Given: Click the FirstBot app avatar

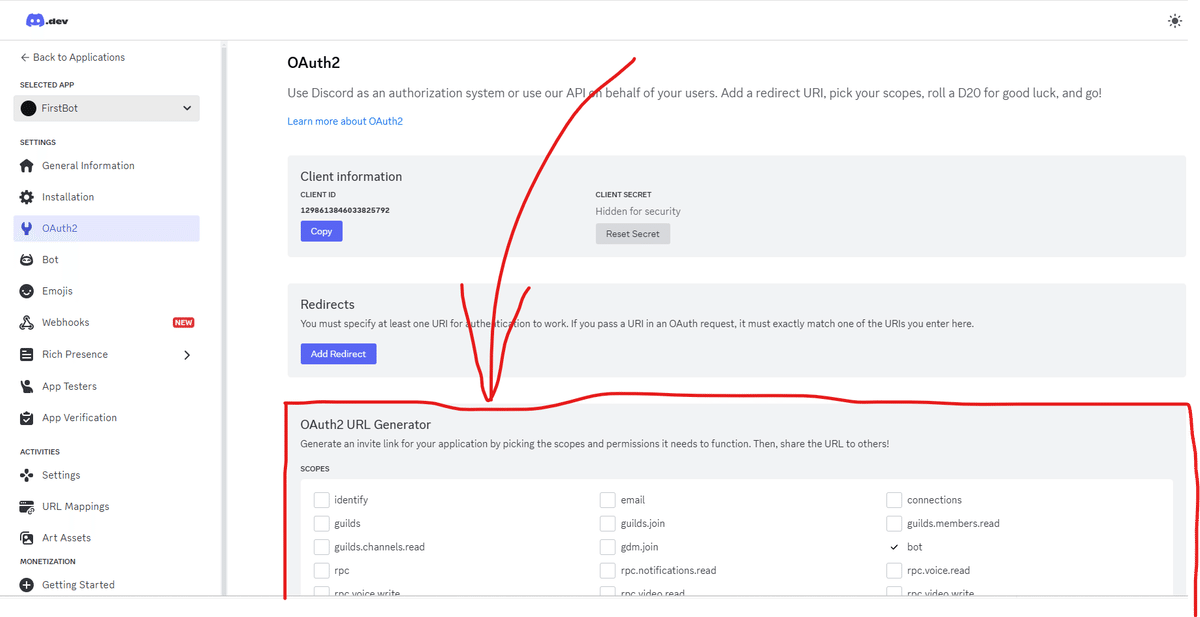Looking at the screenshot, I should coord(28,108).
